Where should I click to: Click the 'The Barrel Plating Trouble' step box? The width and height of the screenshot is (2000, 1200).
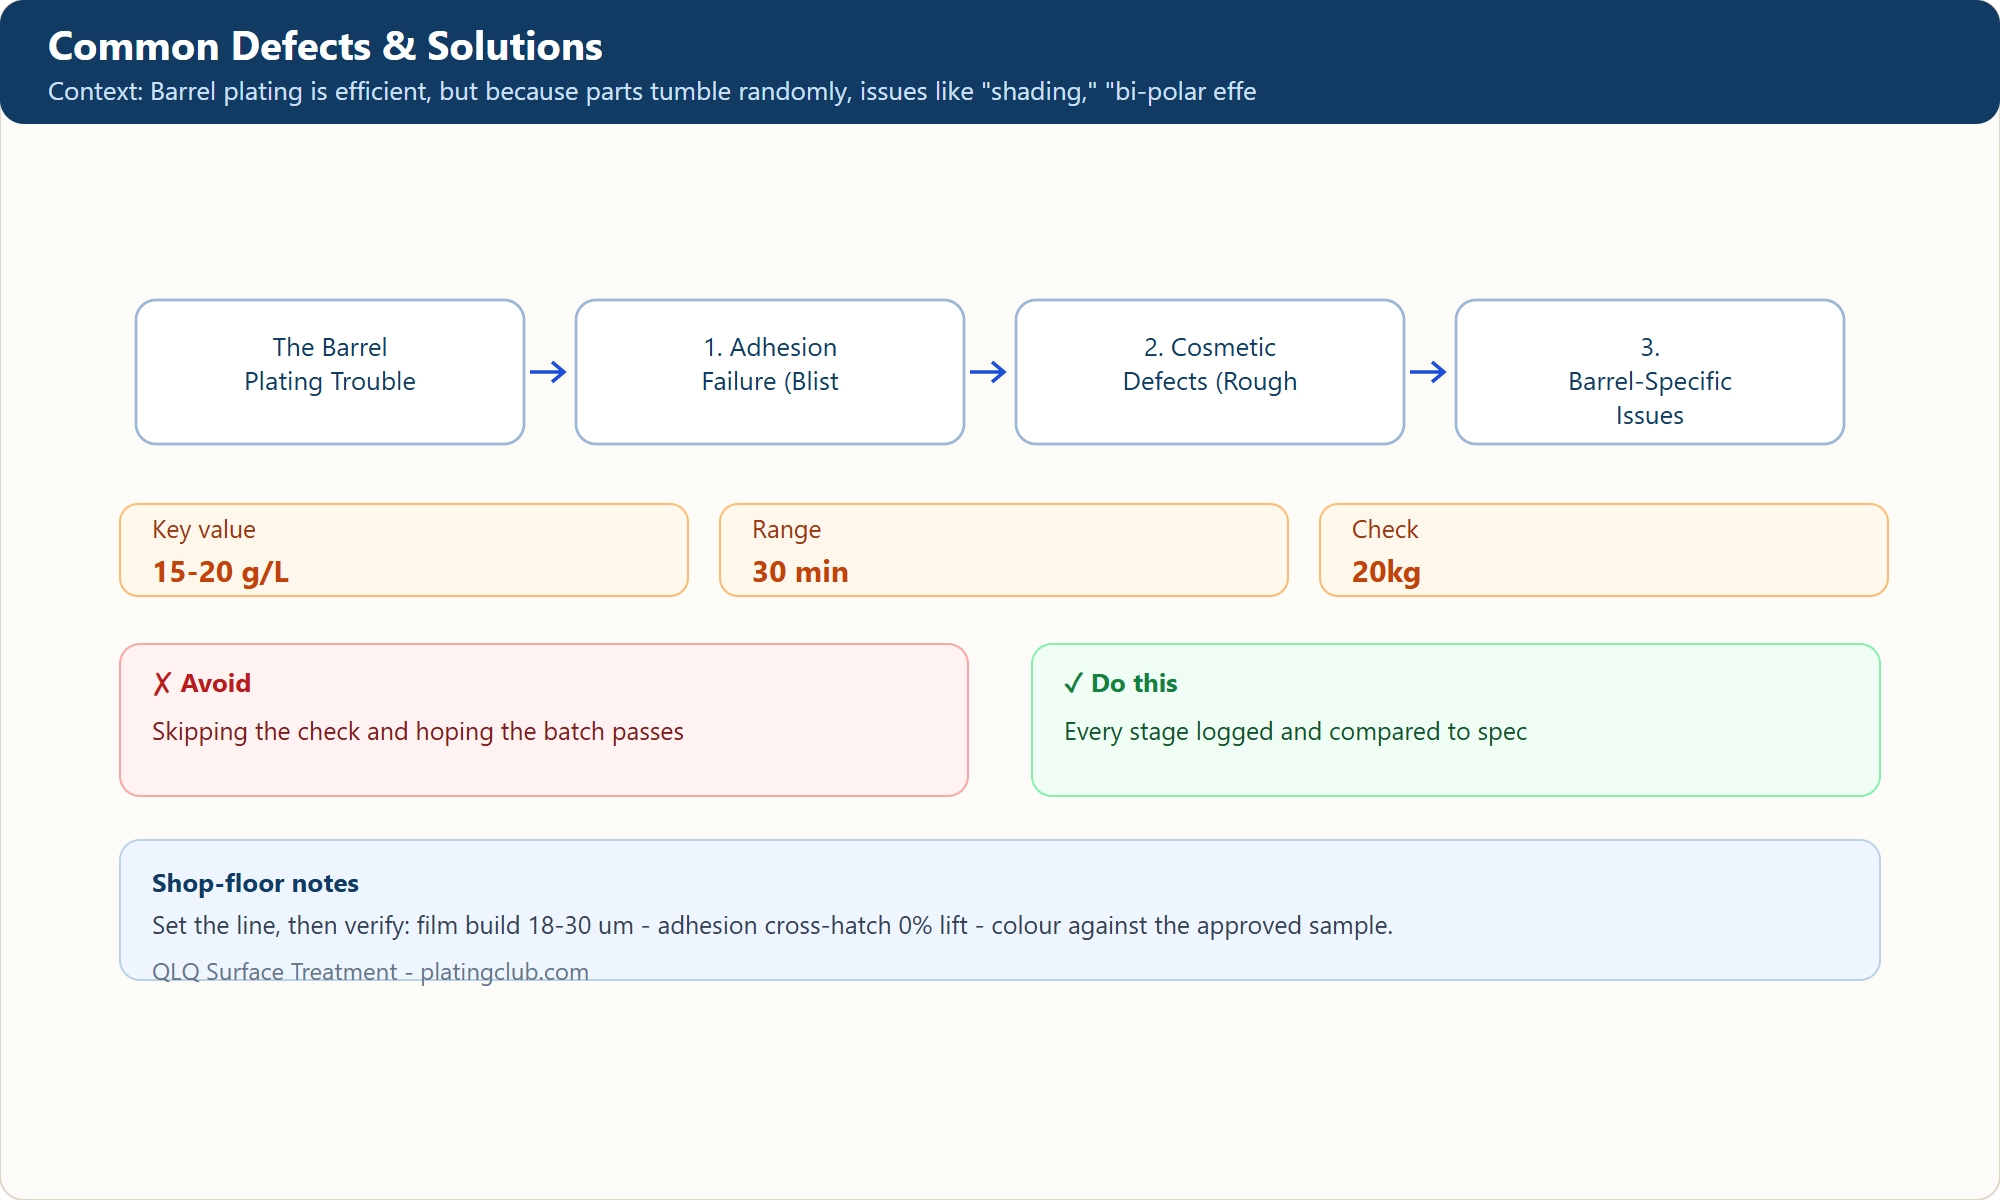(330, 372)
